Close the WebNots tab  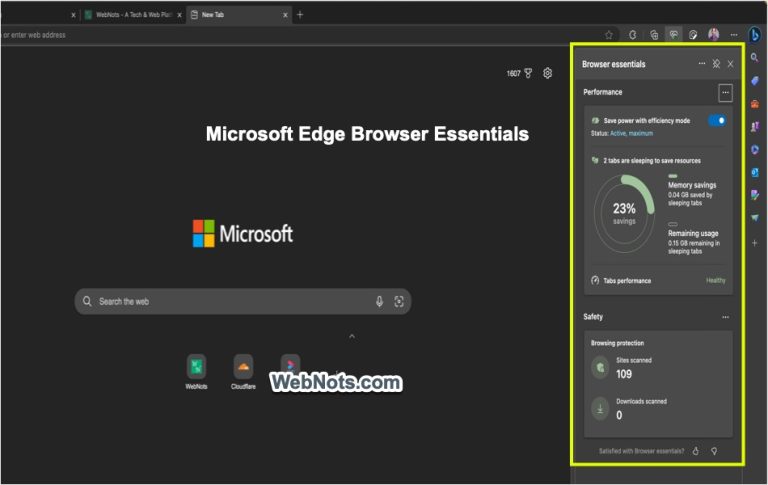point(179,15)
